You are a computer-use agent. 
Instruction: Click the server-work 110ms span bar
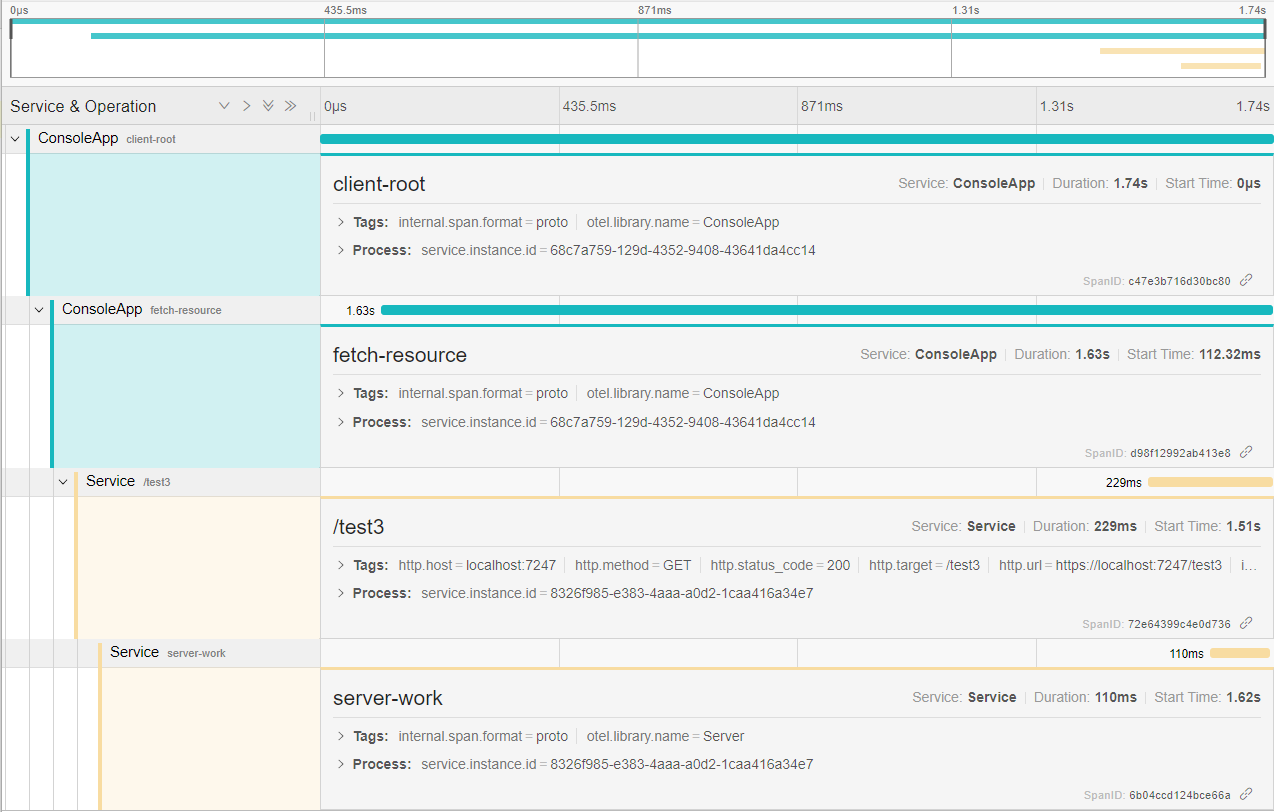coord(1239,653)
